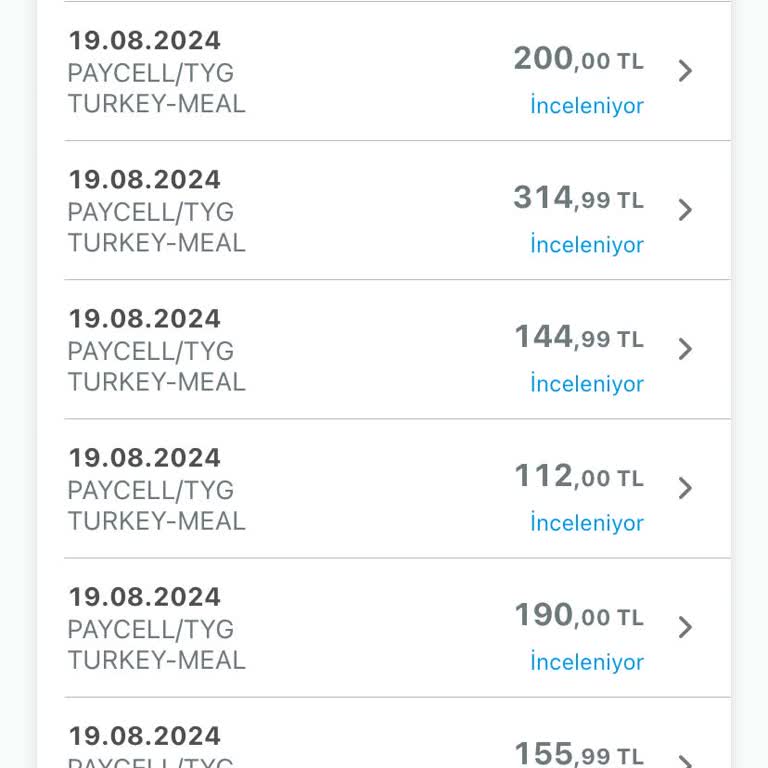Click the 314,99 TL amount
This screenshot has width=768, height=768.
tap(578, 199)
